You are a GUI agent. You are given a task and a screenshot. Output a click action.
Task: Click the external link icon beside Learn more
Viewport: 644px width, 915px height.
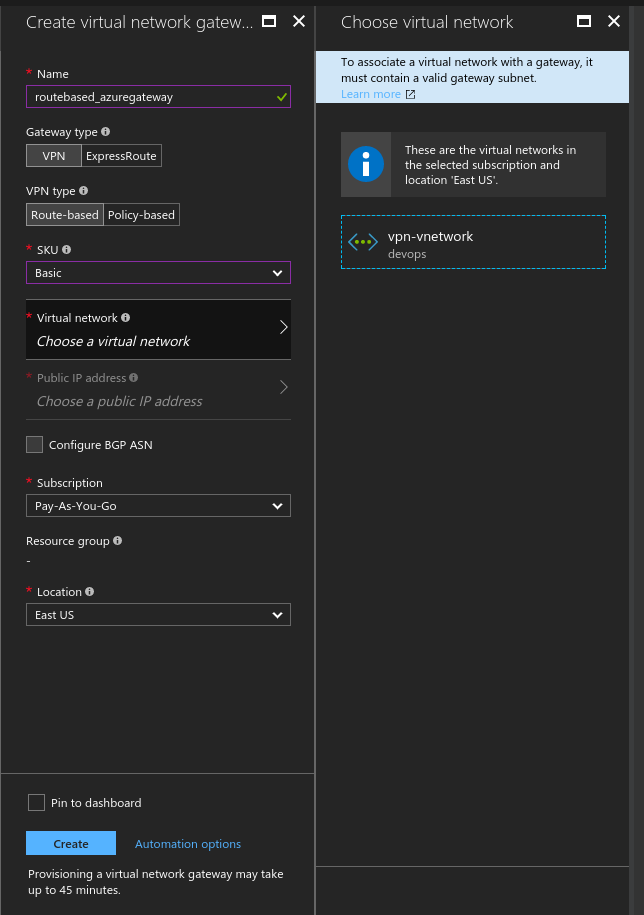coord(411,95)
